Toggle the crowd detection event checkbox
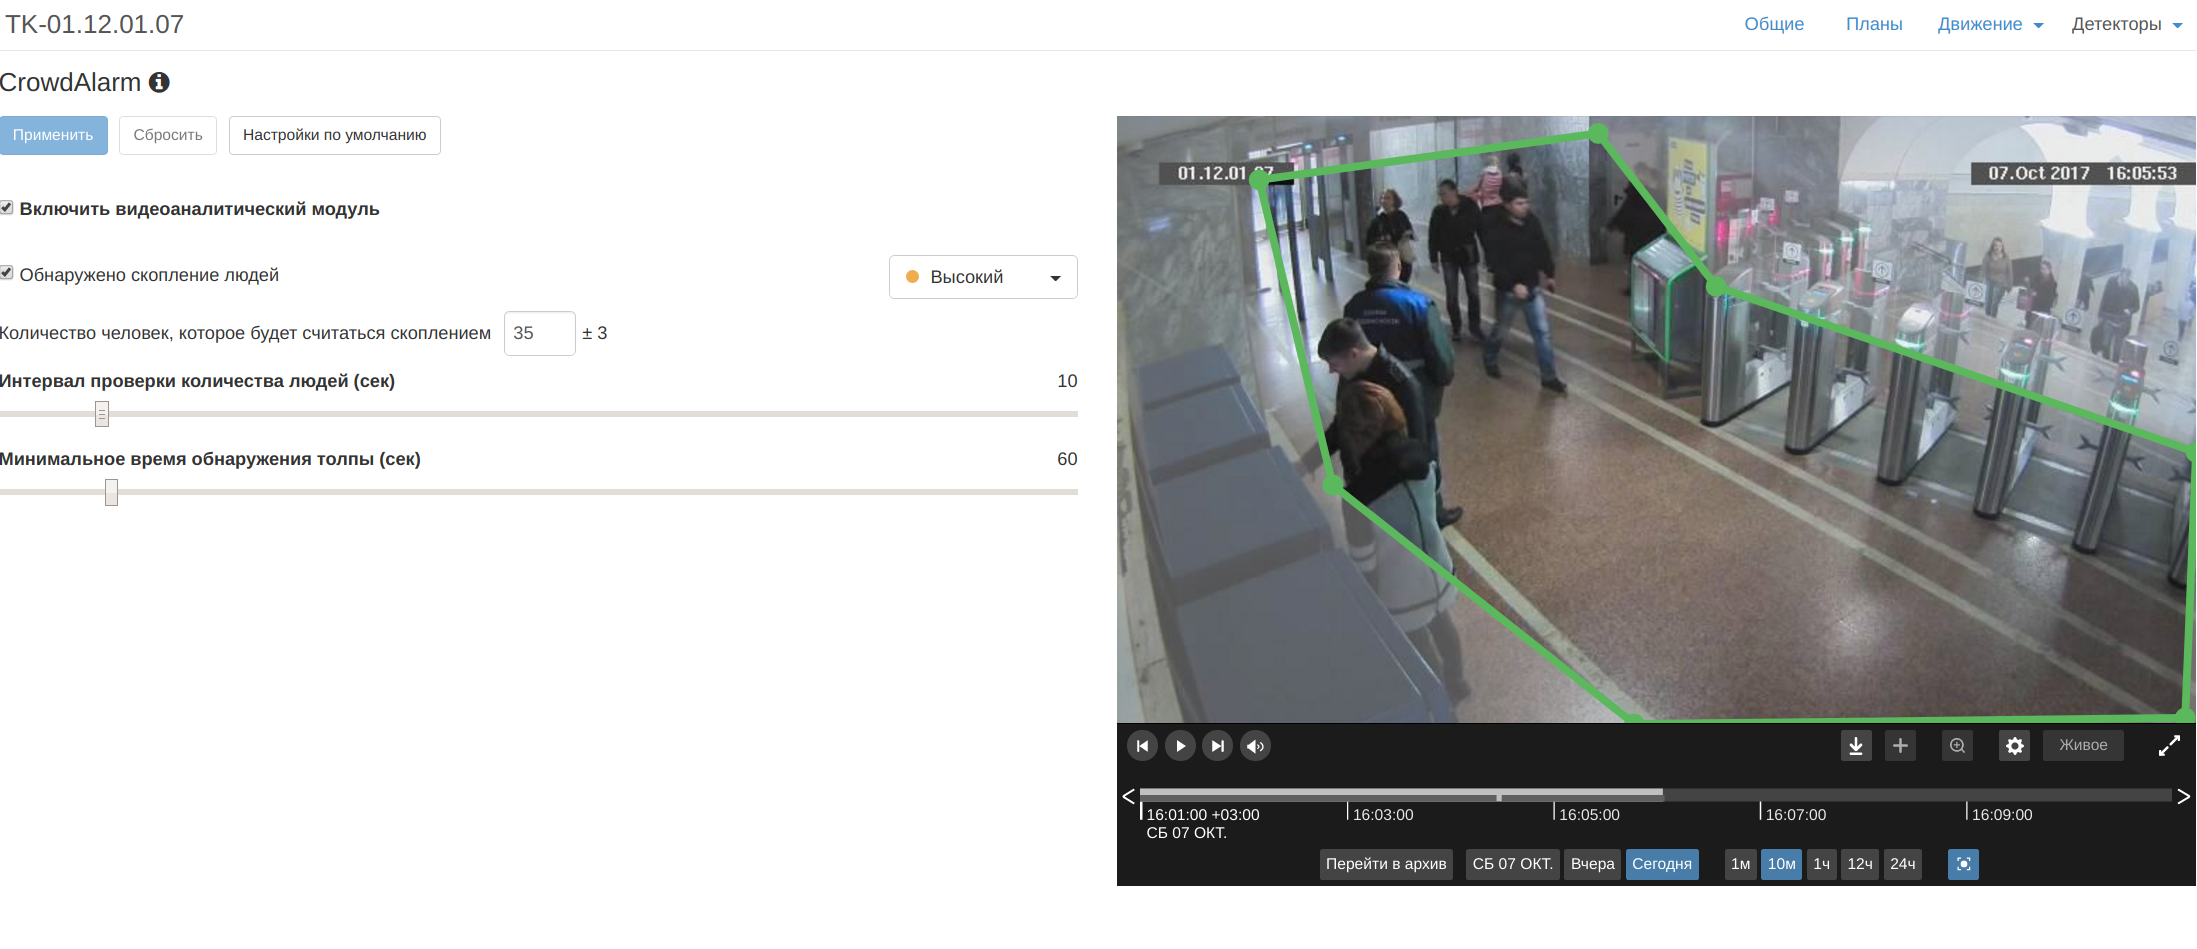The height and width of the screenshot is (949, 2197). point(7,273)
